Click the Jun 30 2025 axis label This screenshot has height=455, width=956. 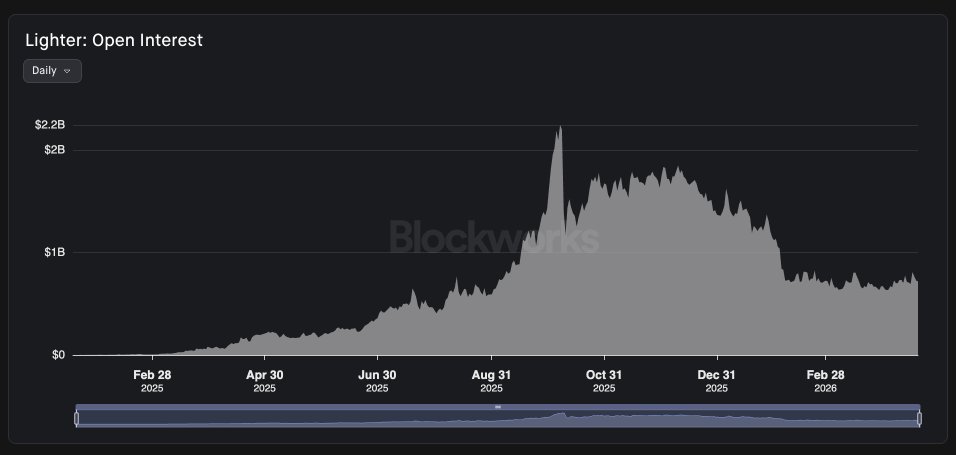click(378, 381)
